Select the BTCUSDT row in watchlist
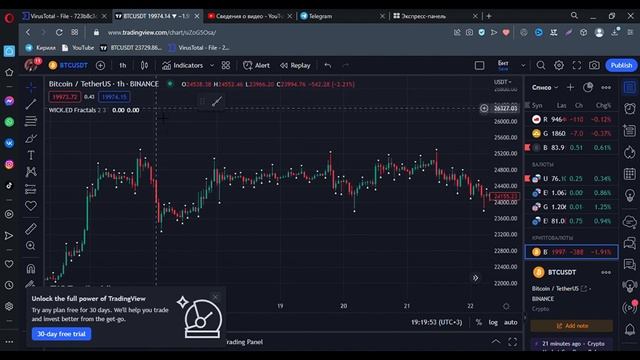Viewport: 640px width, 360px height. point(571,252)
